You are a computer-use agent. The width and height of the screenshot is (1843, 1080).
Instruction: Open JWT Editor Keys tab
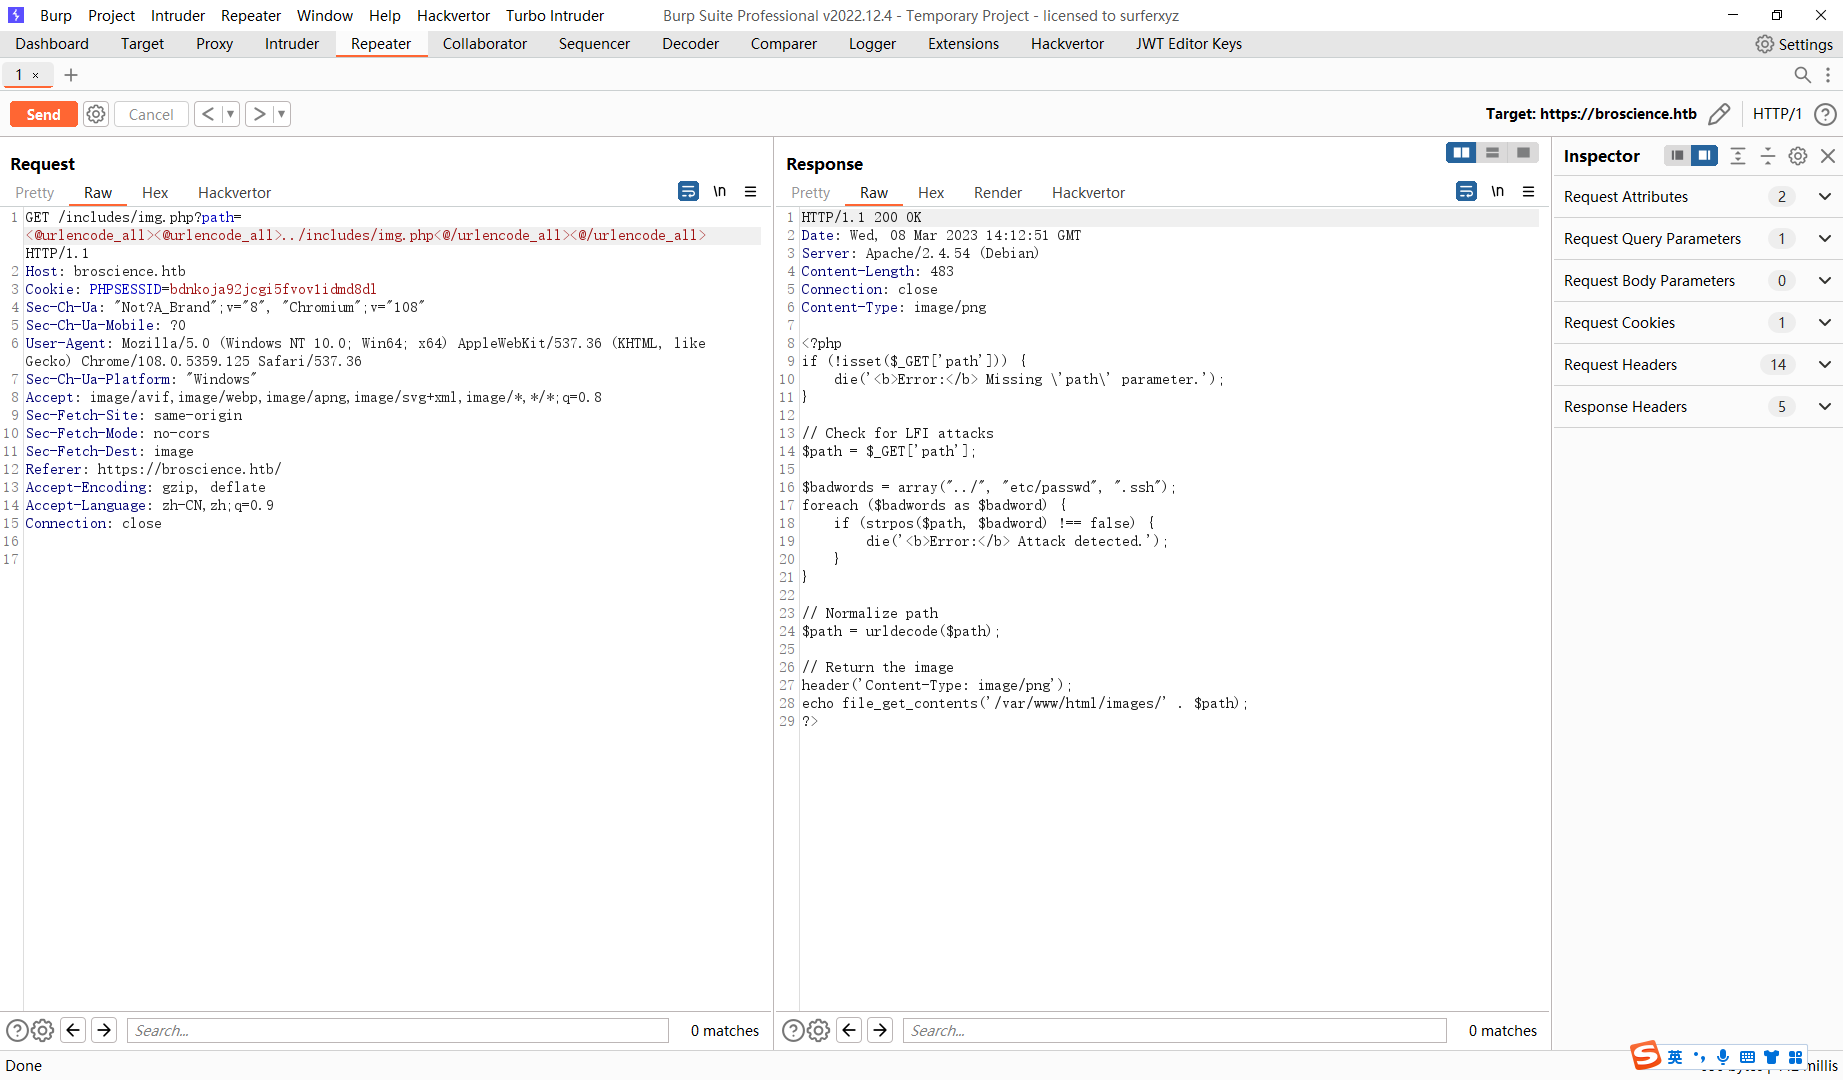[x=1189, y=44]
